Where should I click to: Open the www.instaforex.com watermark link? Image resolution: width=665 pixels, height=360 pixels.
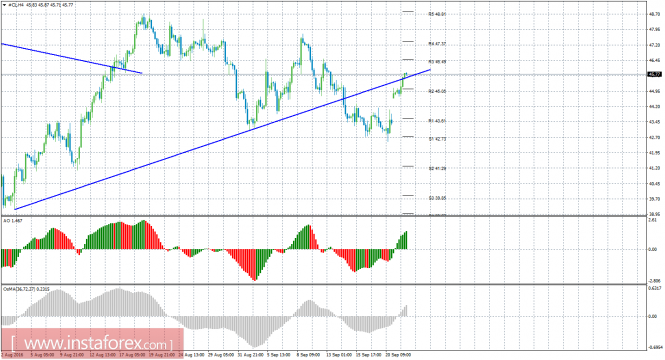point(92,342)
